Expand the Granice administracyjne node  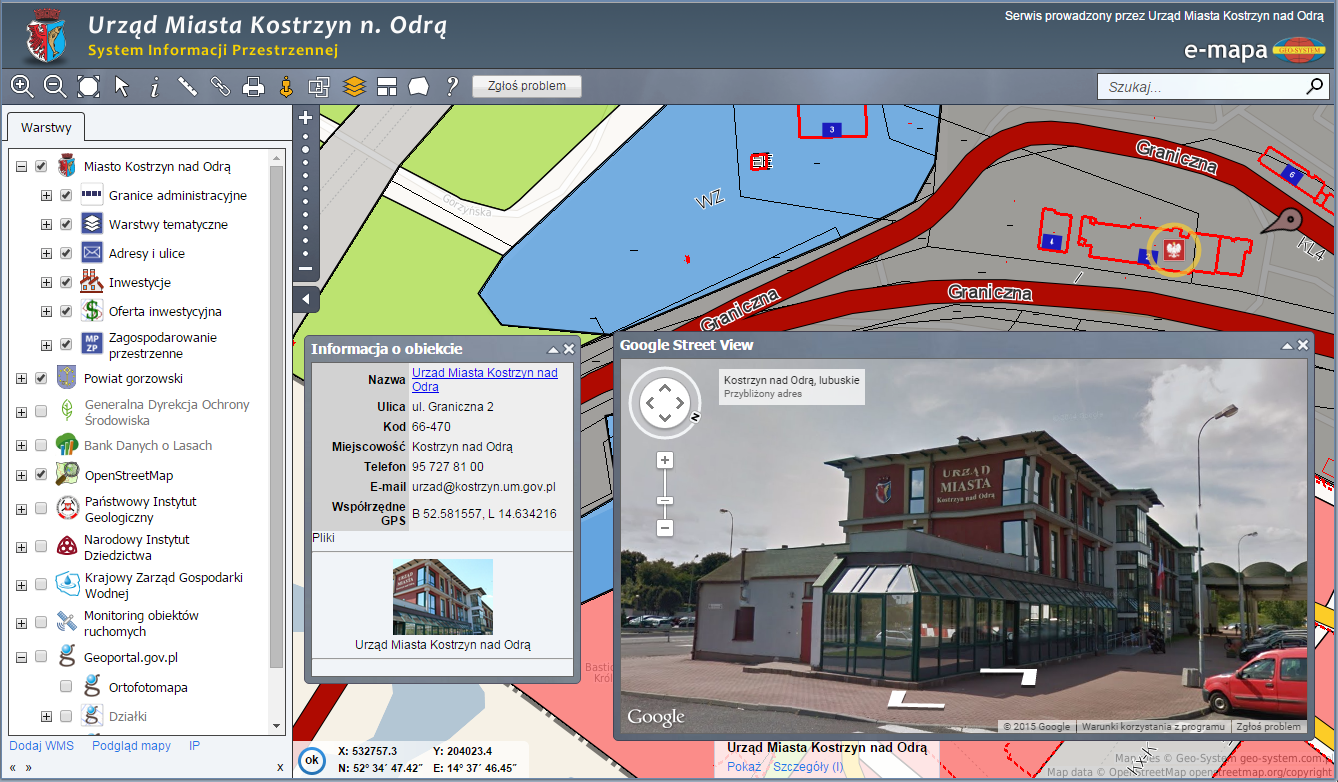tap(46, 196)
